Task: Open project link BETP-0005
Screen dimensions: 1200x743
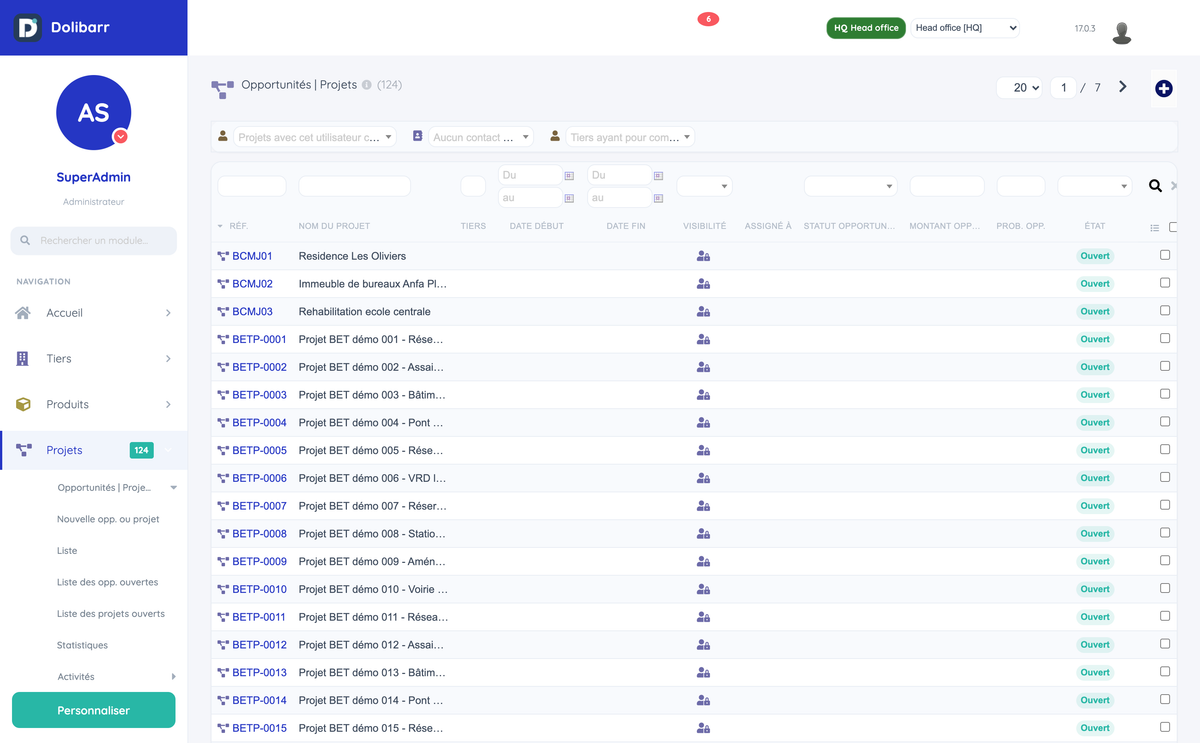Action: [259, 450]
